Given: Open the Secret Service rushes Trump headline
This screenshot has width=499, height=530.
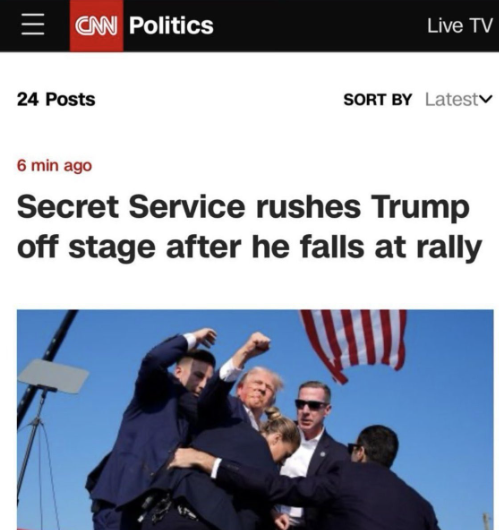Looking at the screenshot, I should pyautogui.click(x=250, y=227).
